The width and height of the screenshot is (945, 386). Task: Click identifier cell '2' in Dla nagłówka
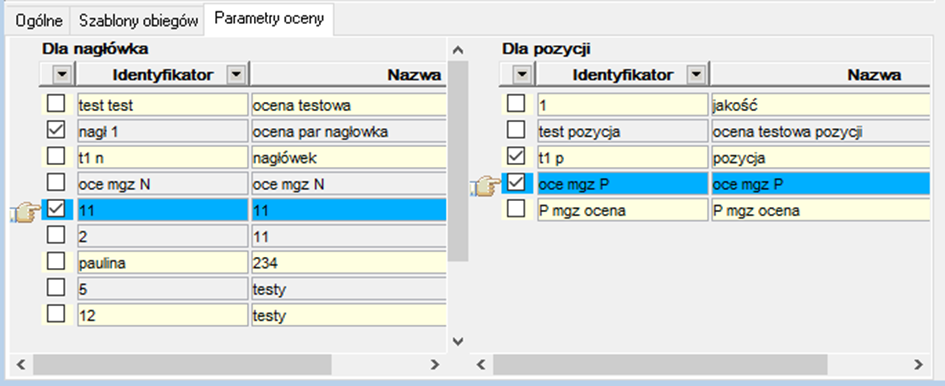(x=163, y=236)
